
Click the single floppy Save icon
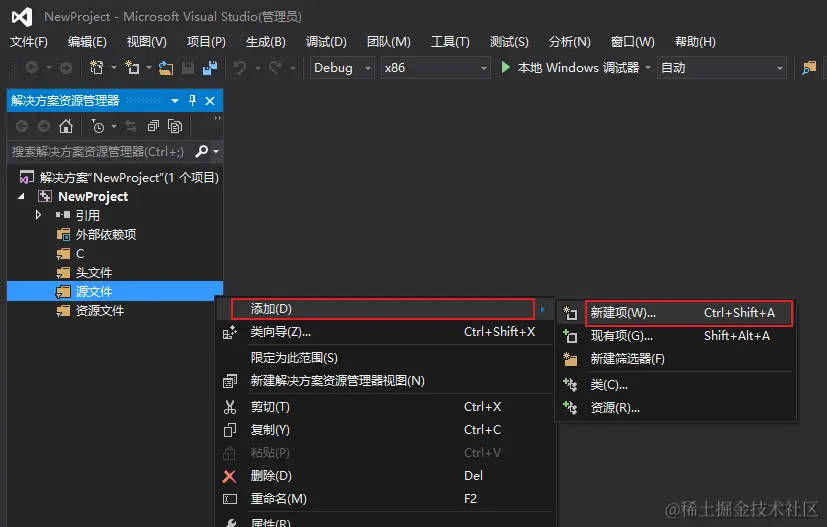[x=188, y=68]
